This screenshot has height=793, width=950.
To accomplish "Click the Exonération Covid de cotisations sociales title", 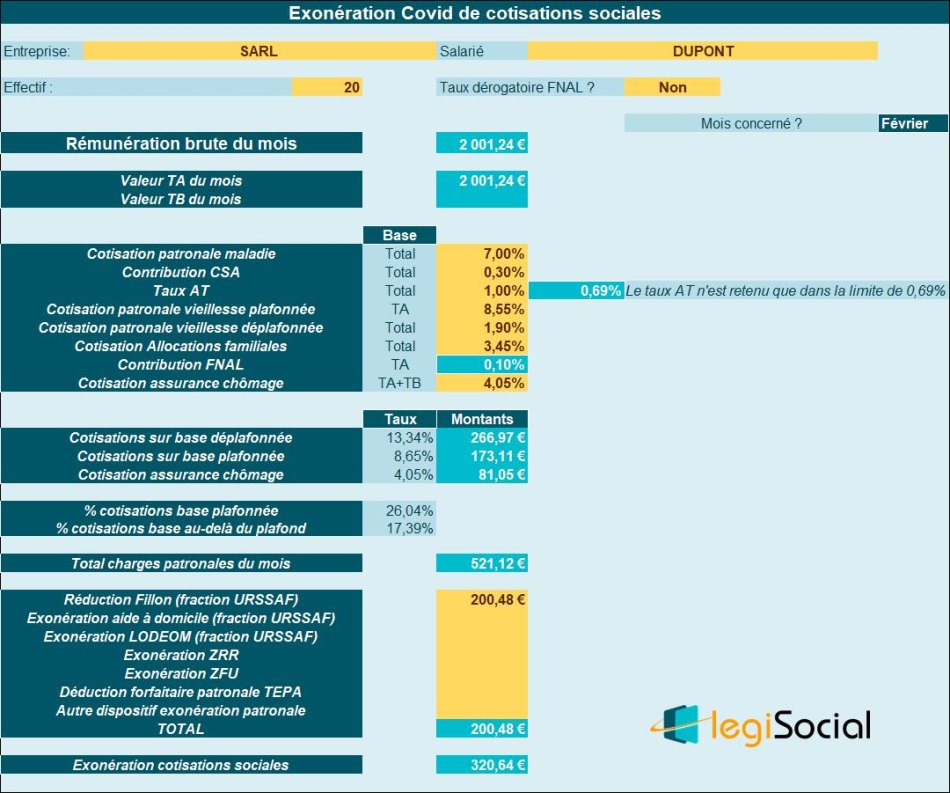I will pos(474,13).
